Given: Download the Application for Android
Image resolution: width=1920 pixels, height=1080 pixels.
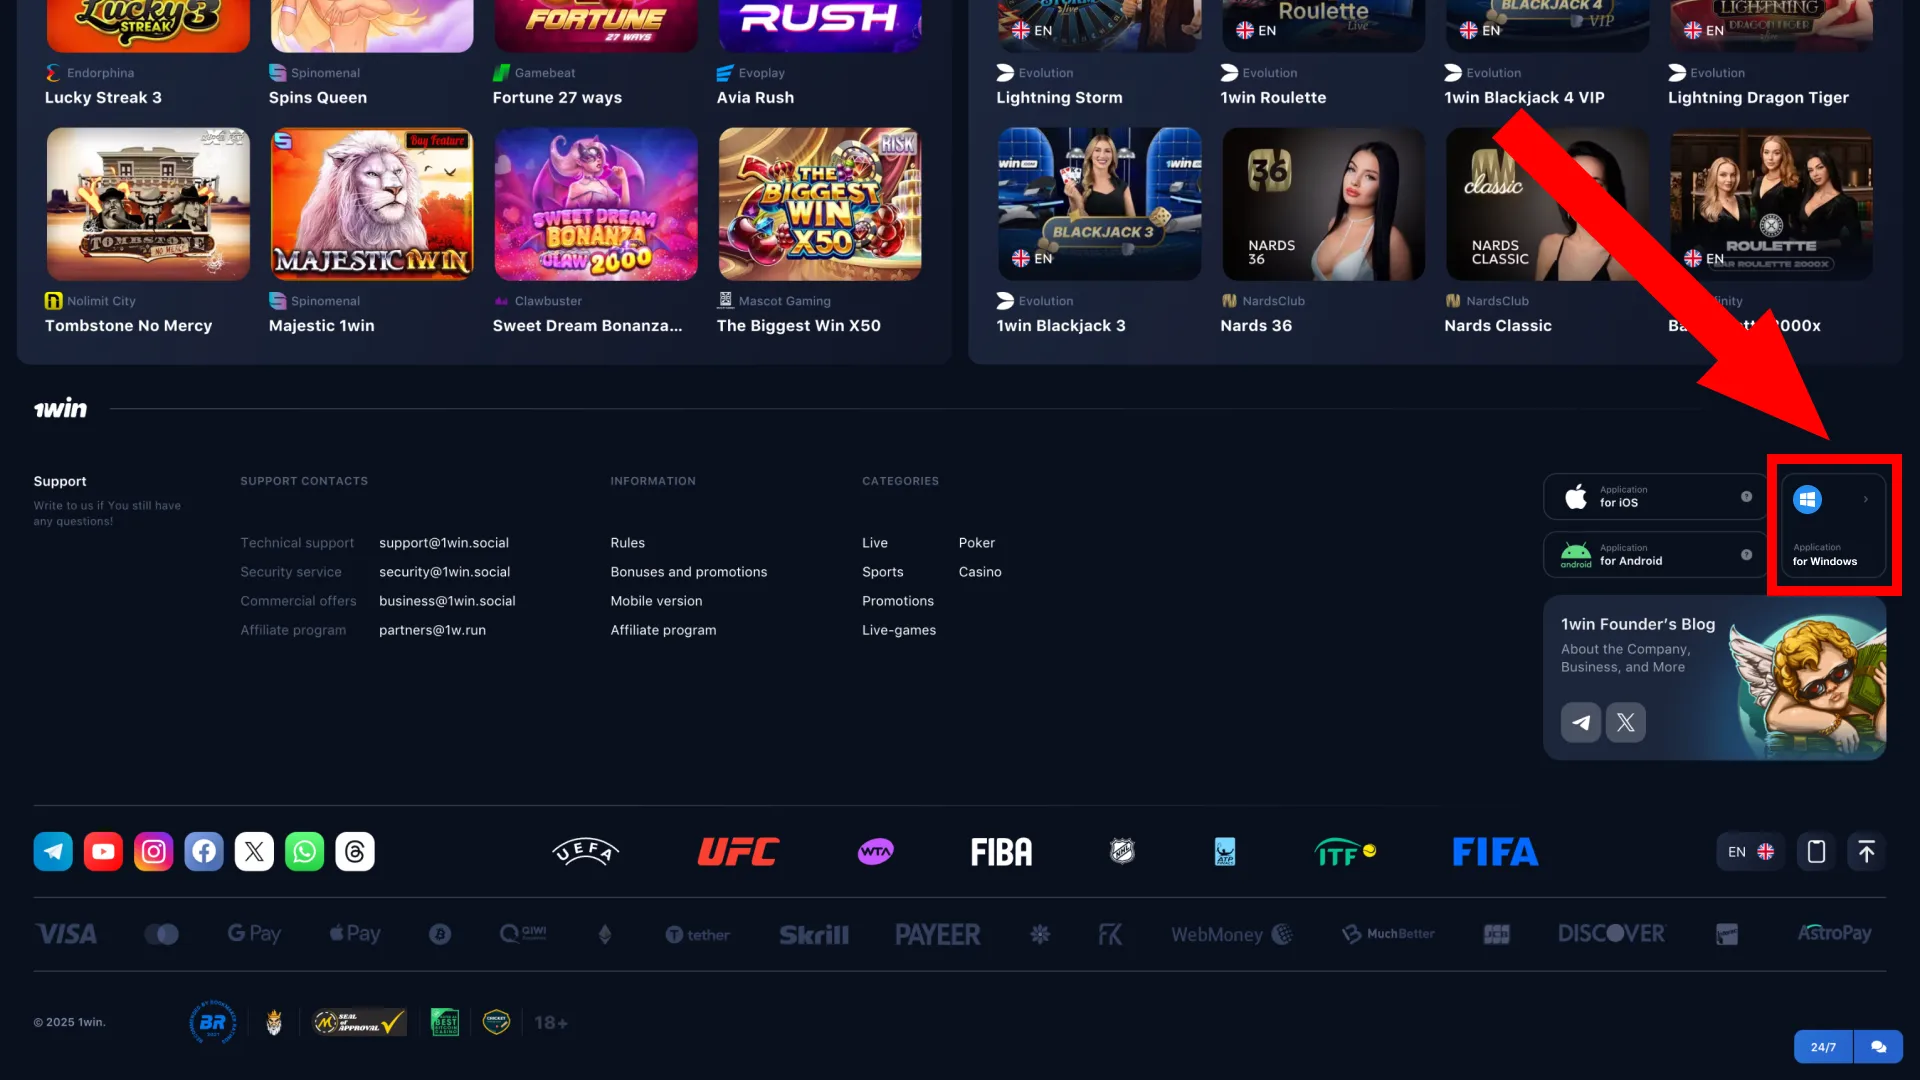Looking at the screenshot, I should pos(1656,555).
